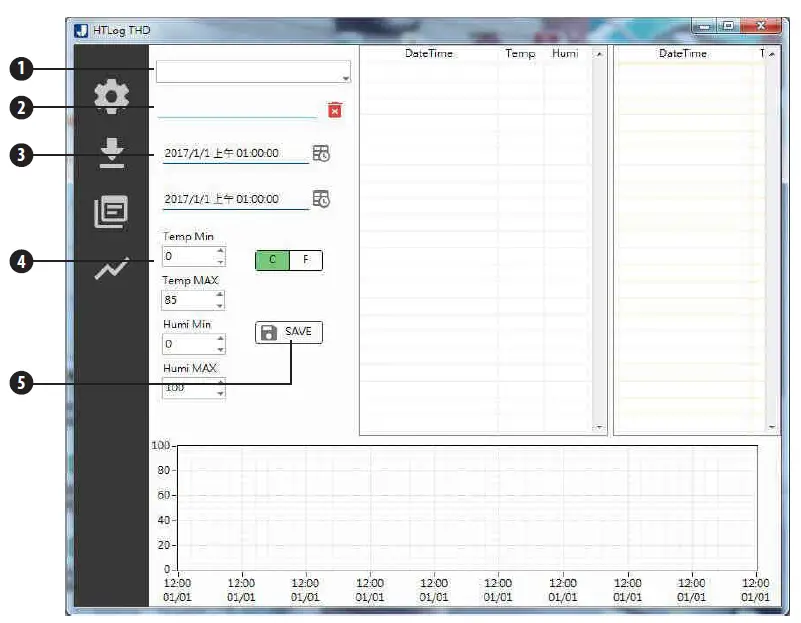Click the floppy disk icon on the SAVE button
Screen dimensions: 801x623
tap(266, 332)
